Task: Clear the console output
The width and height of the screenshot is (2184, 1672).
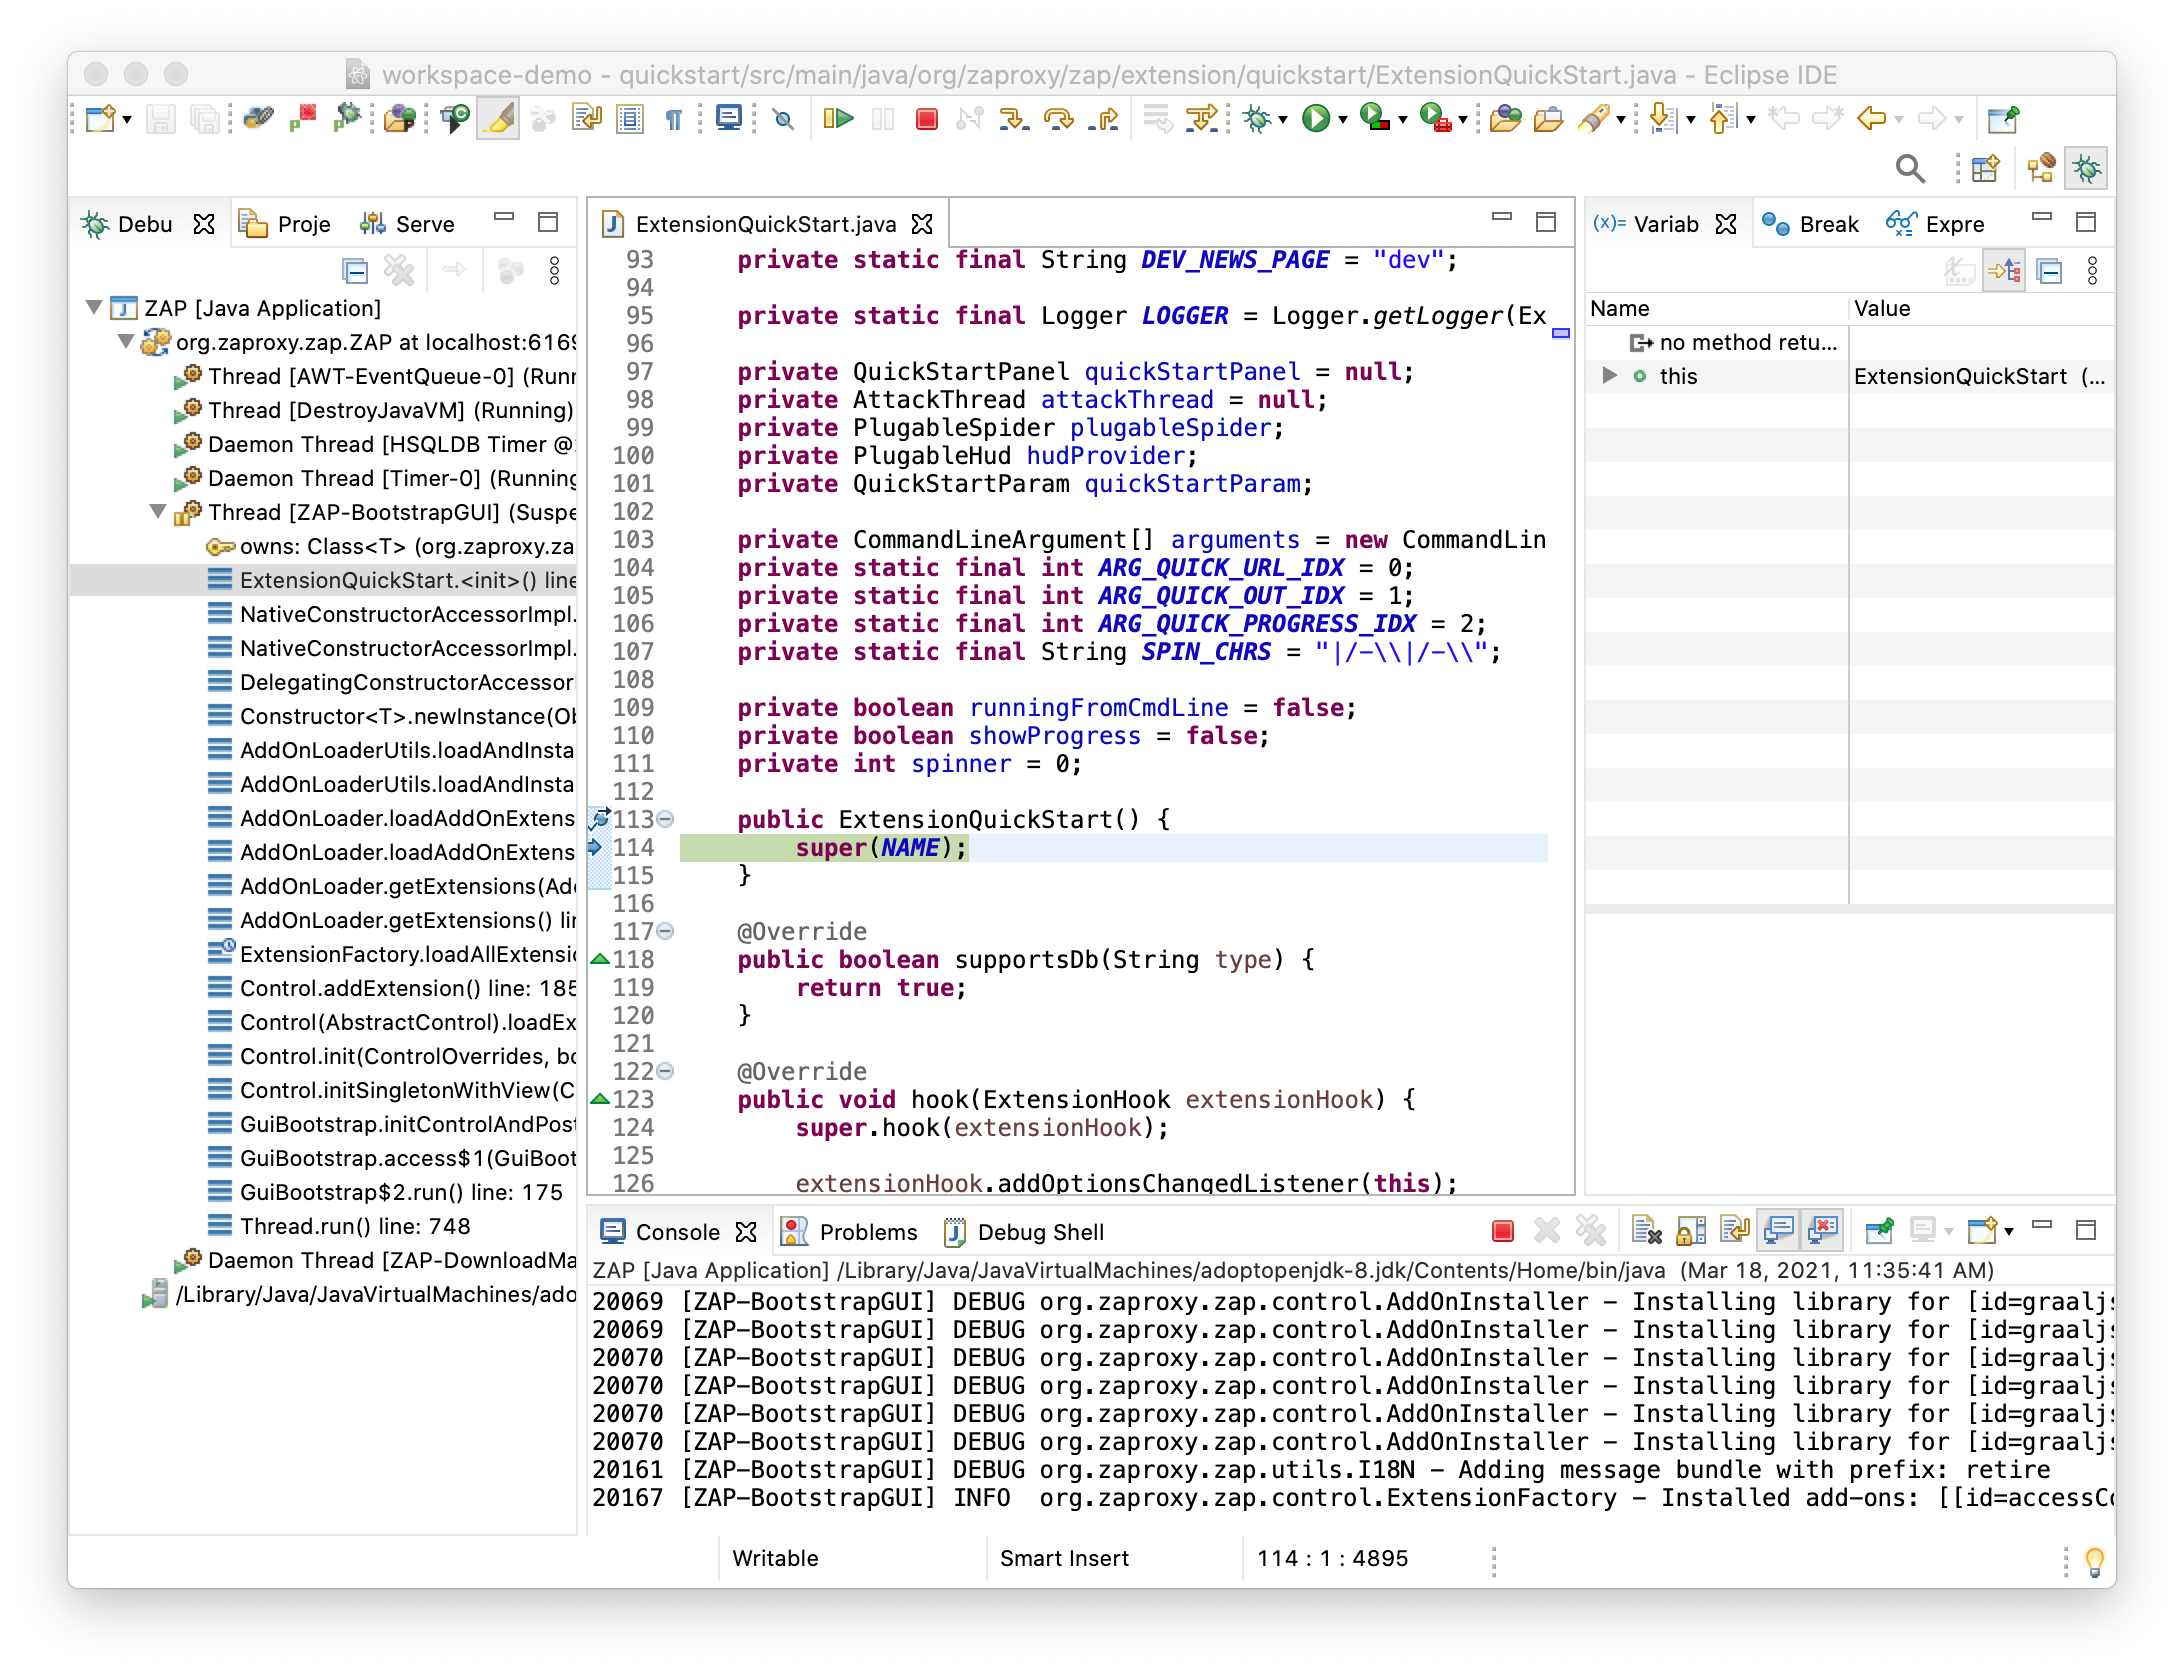Action: 1646,1231
